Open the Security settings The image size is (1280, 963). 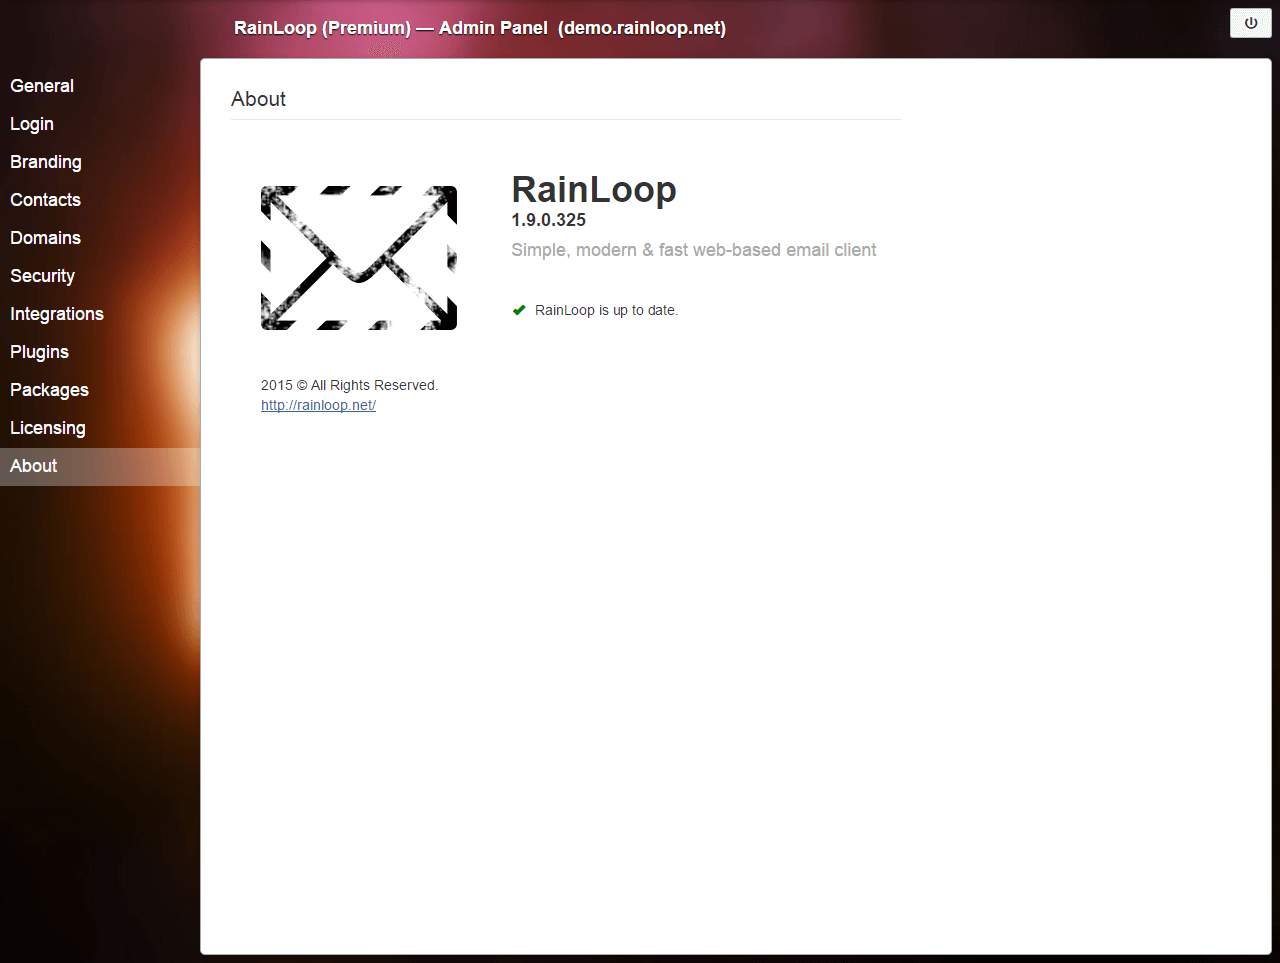coord(42,276)
